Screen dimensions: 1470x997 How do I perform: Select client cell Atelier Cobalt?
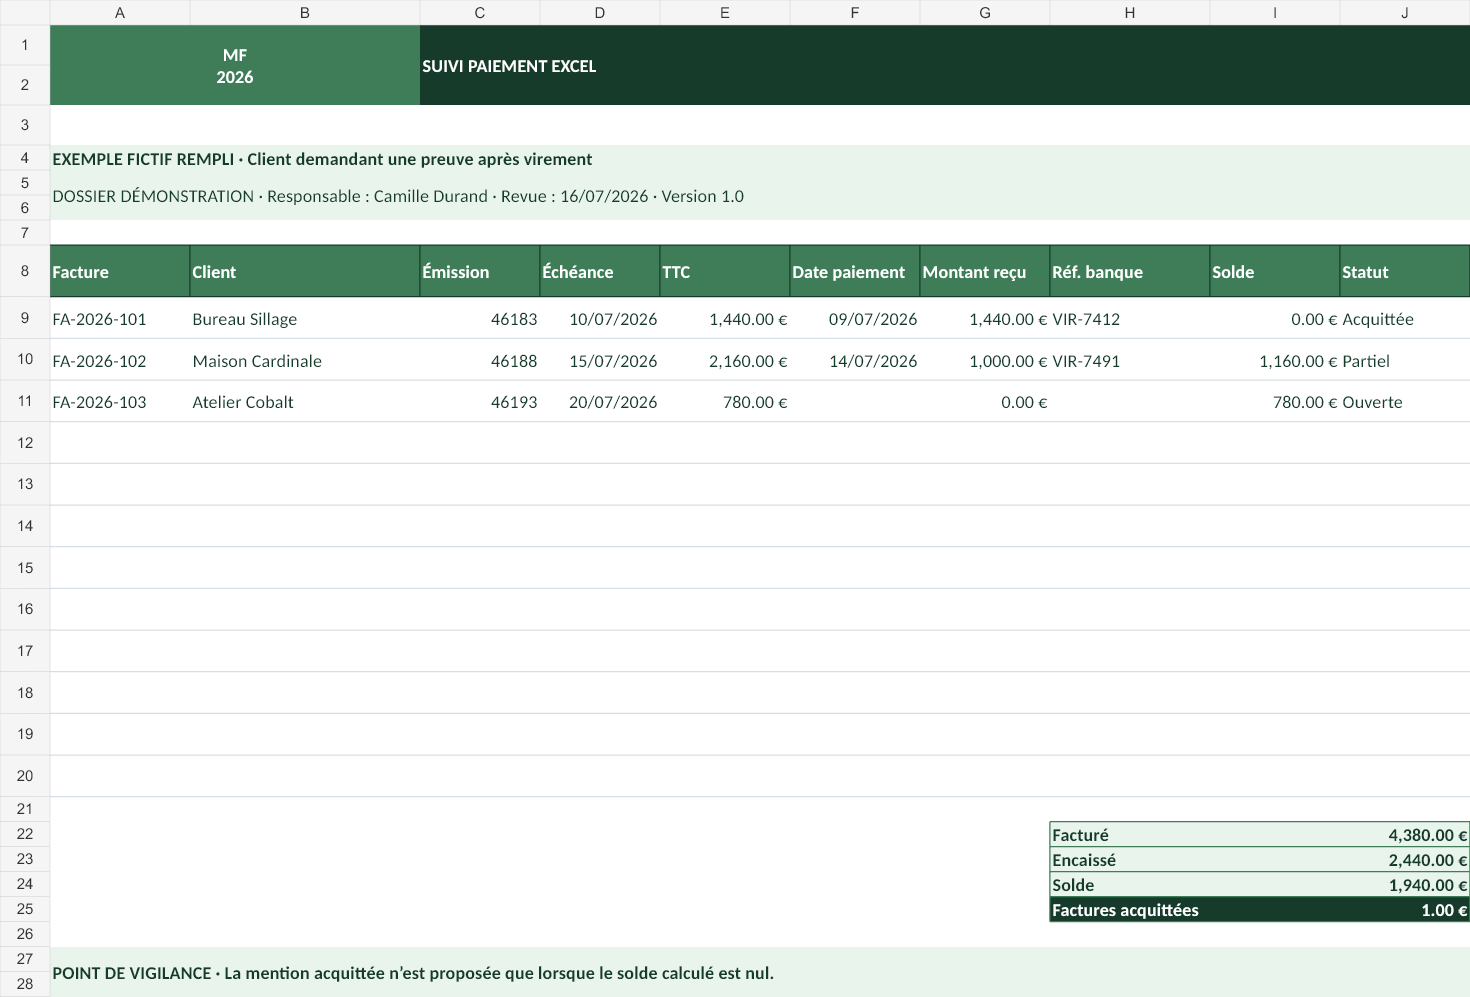pyautogui.click(x=305, y=402)
